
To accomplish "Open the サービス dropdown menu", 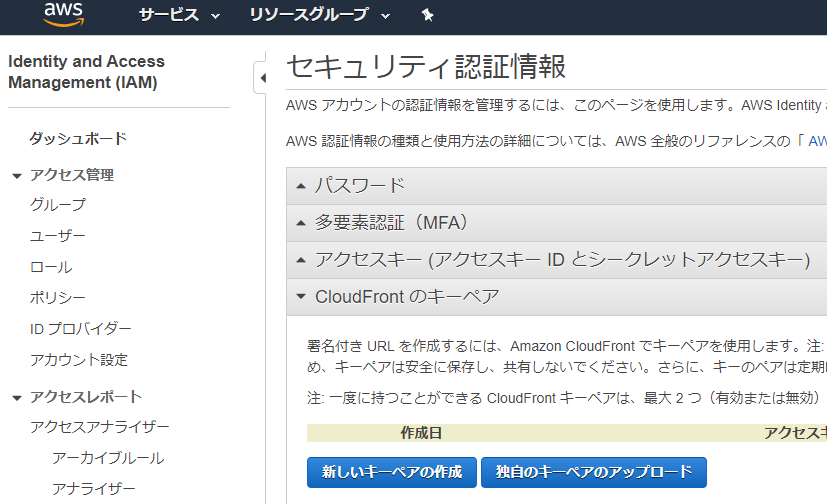I will (x=179, y=15).
